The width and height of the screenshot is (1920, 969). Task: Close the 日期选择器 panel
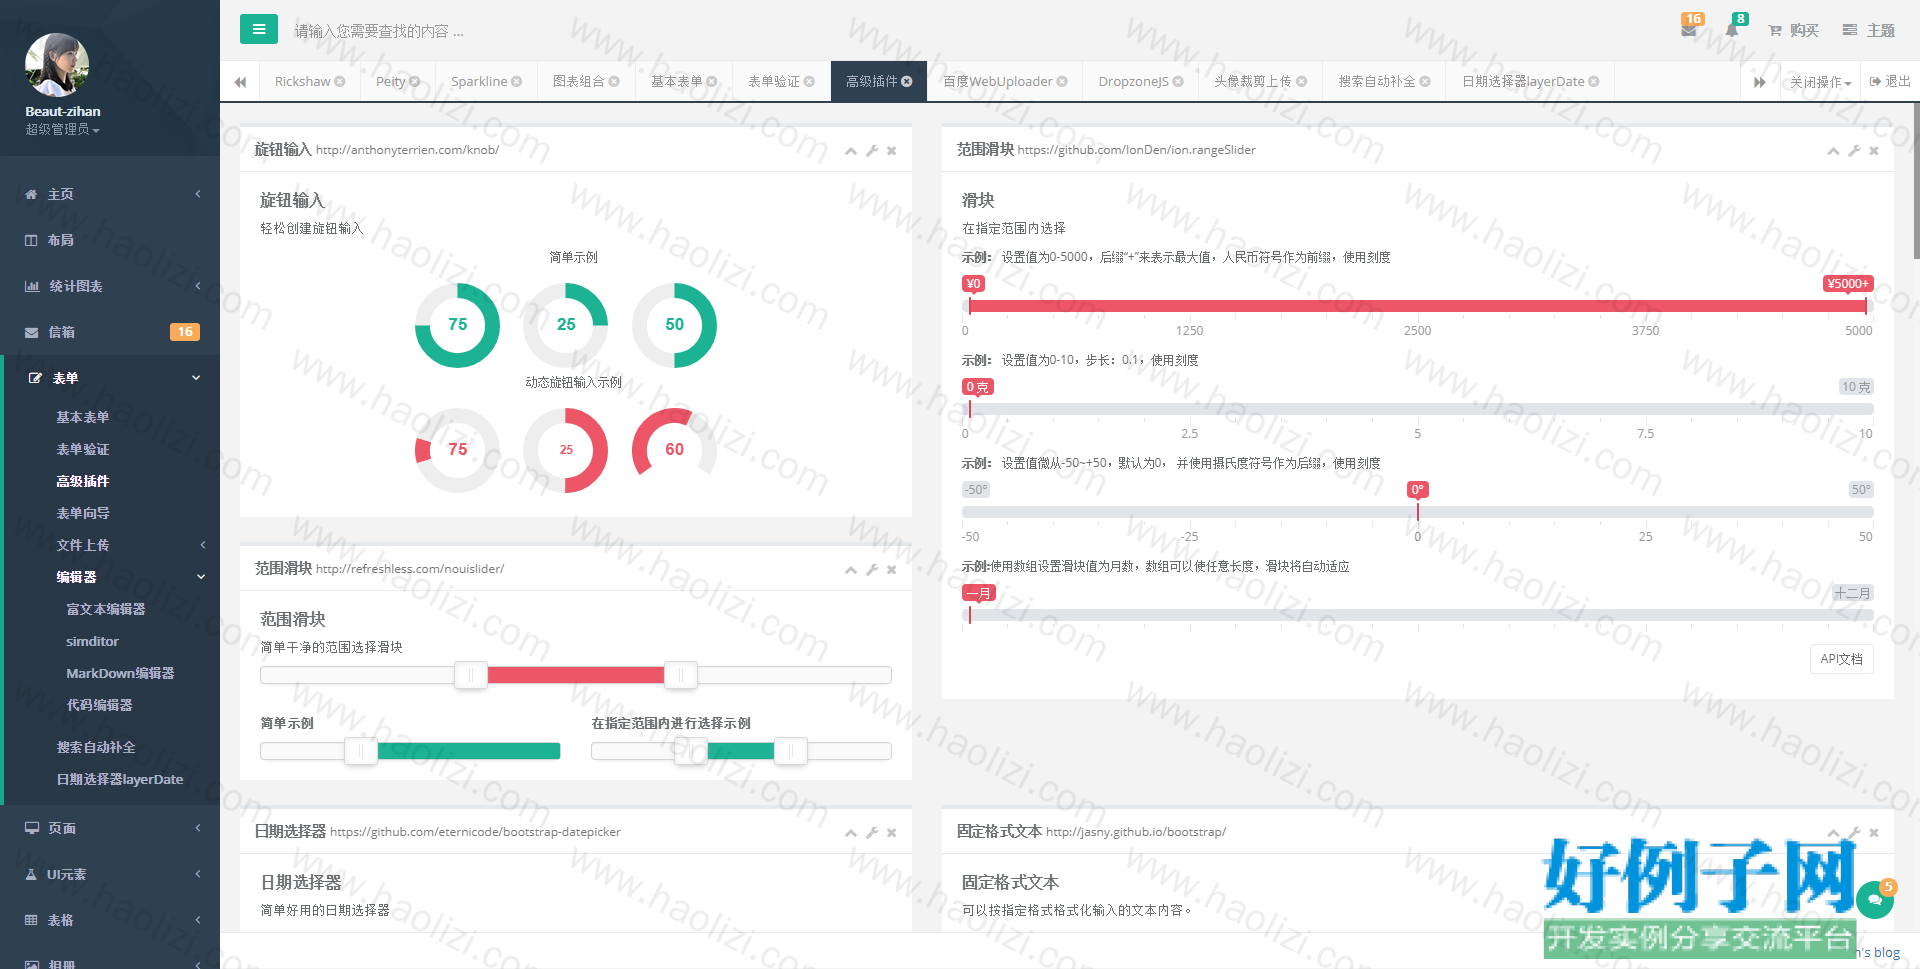click(891, 833)
